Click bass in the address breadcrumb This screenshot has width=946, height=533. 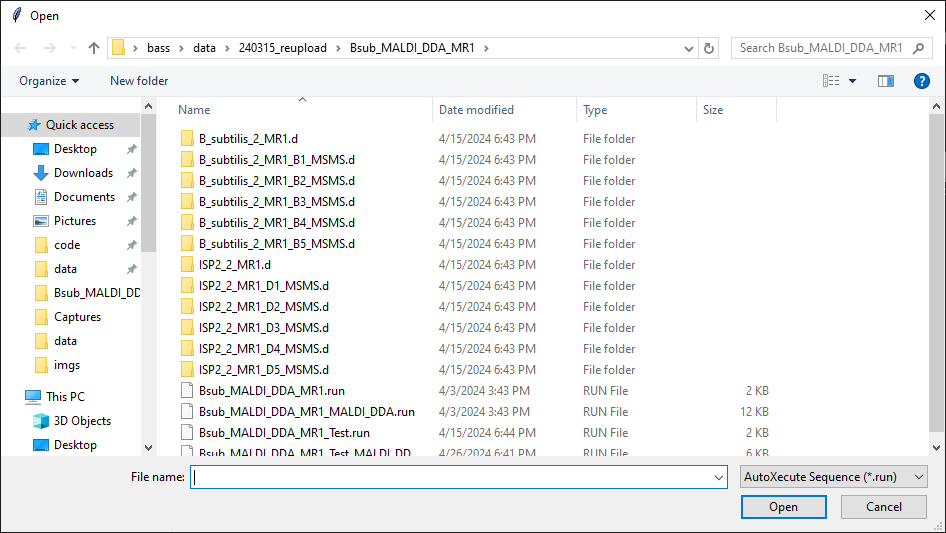coord(159,48)
